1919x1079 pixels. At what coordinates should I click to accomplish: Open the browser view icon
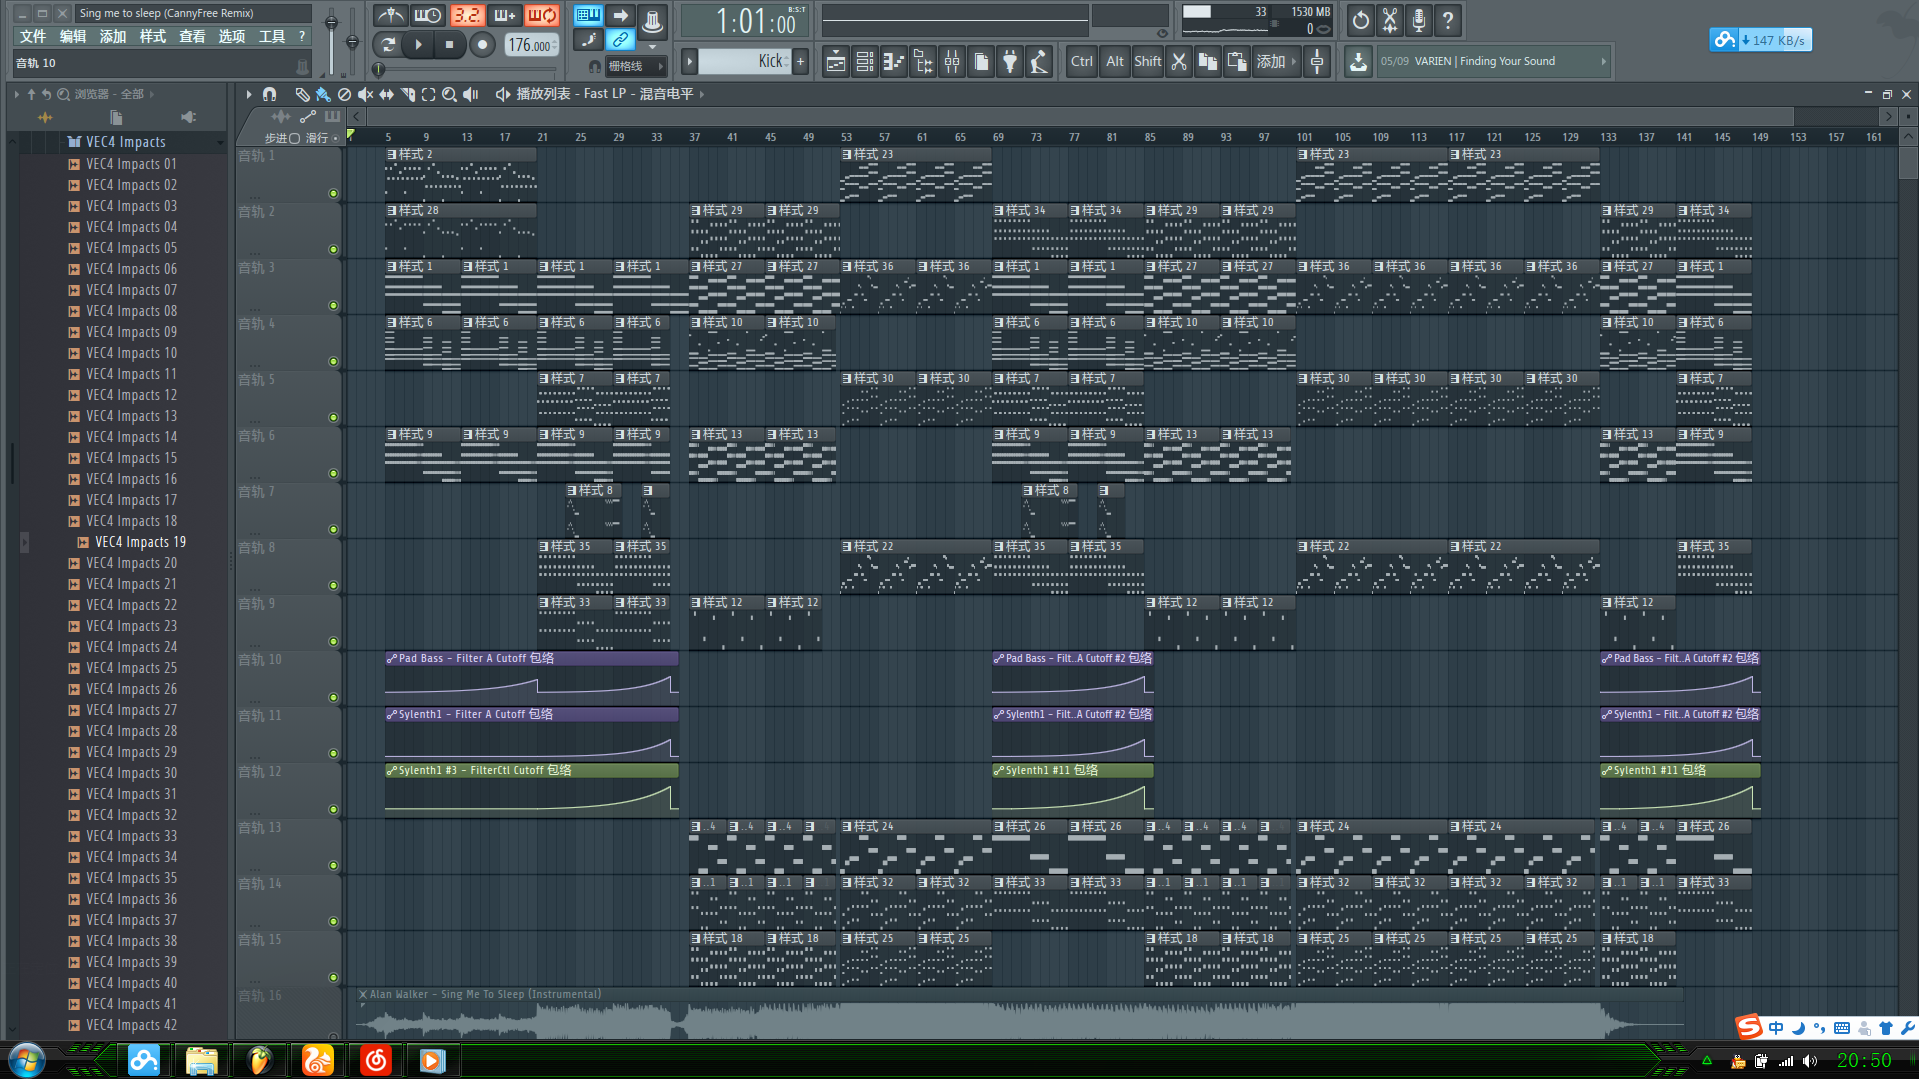pyautogui.click(x=923, y=62)
